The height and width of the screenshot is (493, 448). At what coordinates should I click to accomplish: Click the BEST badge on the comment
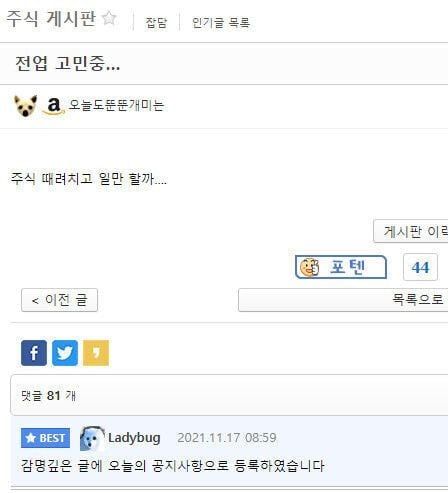(45, 438)
